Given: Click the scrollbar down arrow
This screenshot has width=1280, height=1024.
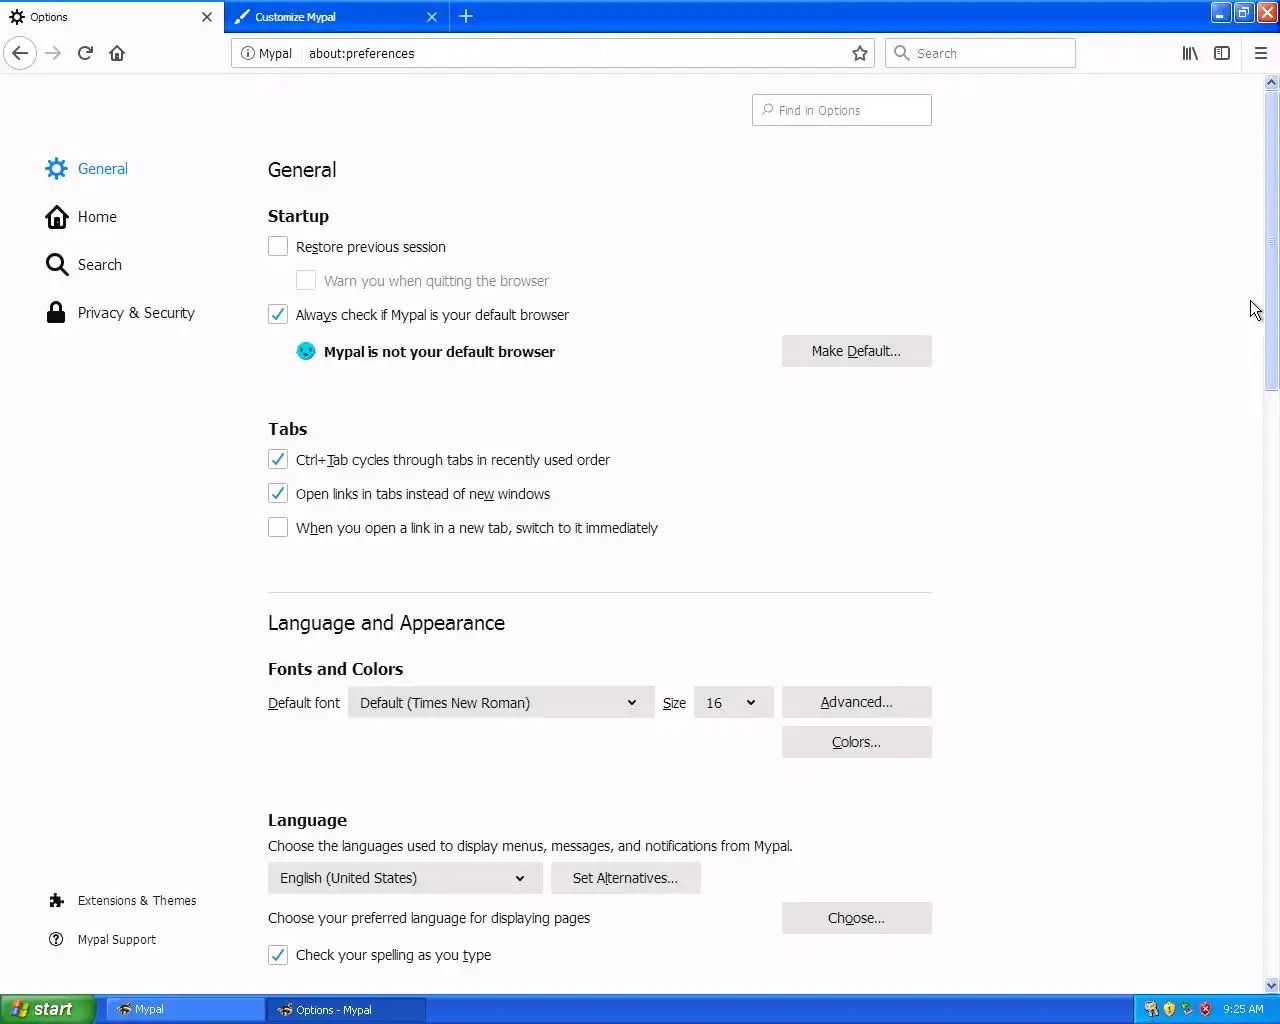Looking at the screenshot, I should pos(1271,985).
